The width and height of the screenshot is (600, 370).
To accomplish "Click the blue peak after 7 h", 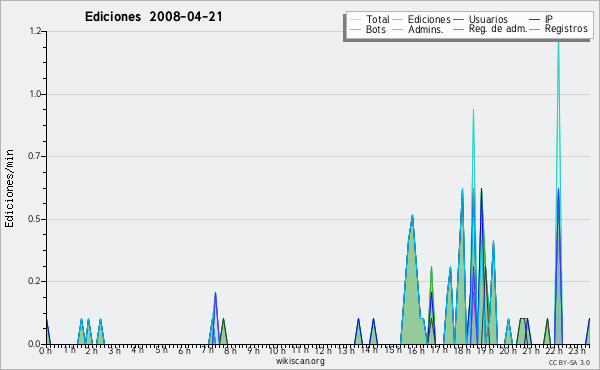I will [215, 294].
